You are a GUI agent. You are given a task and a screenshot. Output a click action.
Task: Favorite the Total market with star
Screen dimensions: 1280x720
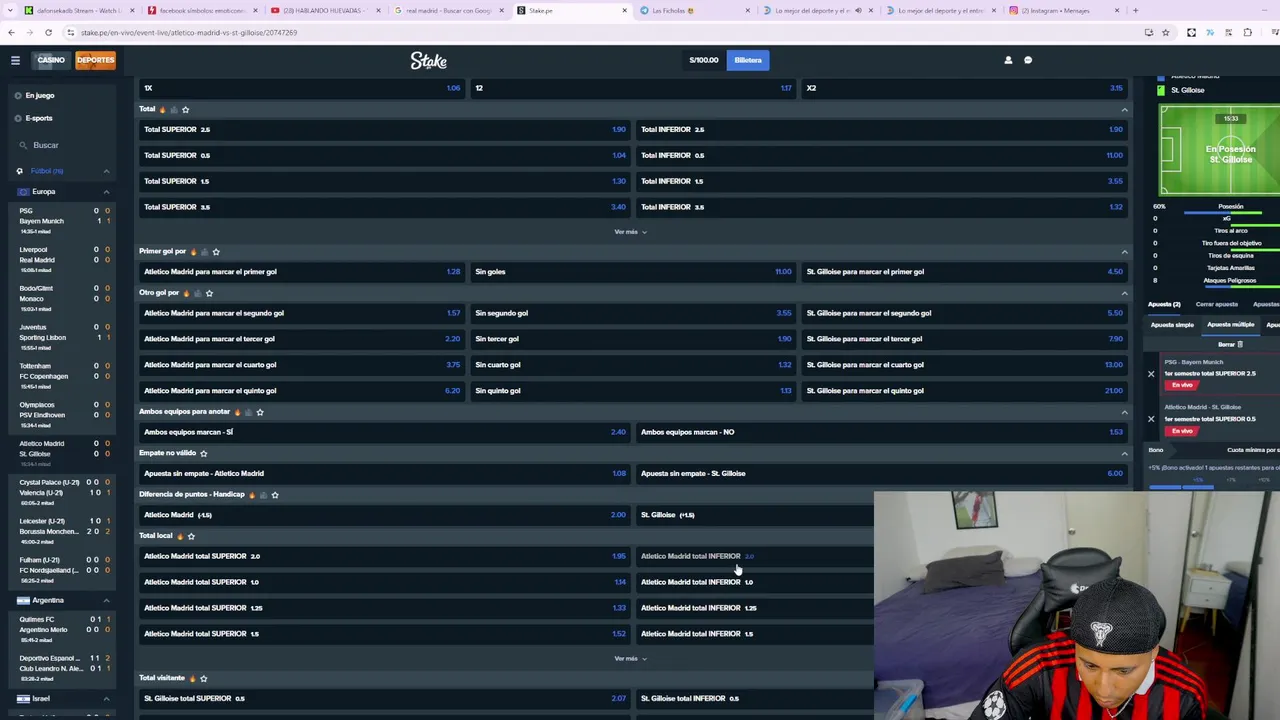(185, 109)
